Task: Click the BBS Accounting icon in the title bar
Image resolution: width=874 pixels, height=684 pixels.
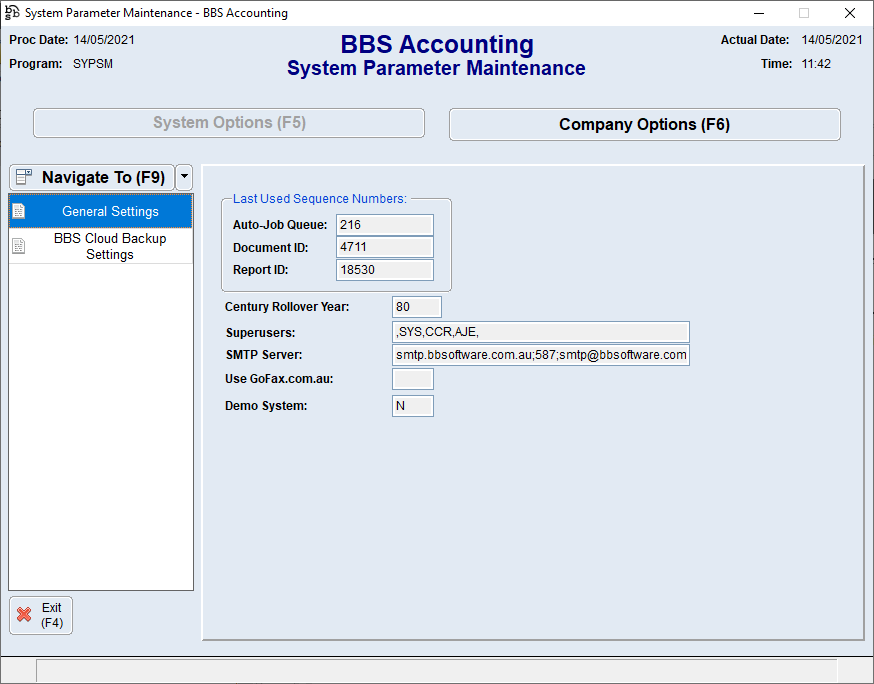Action: click(x=11, y=13)
